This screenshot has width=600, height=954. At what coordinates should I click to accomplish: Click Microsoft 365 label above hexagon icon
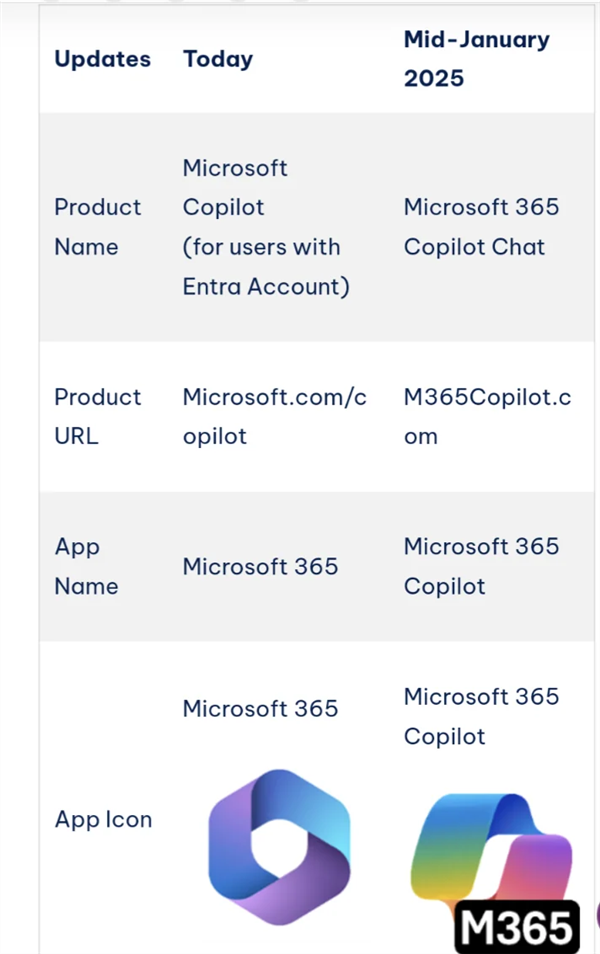point(260,709)
